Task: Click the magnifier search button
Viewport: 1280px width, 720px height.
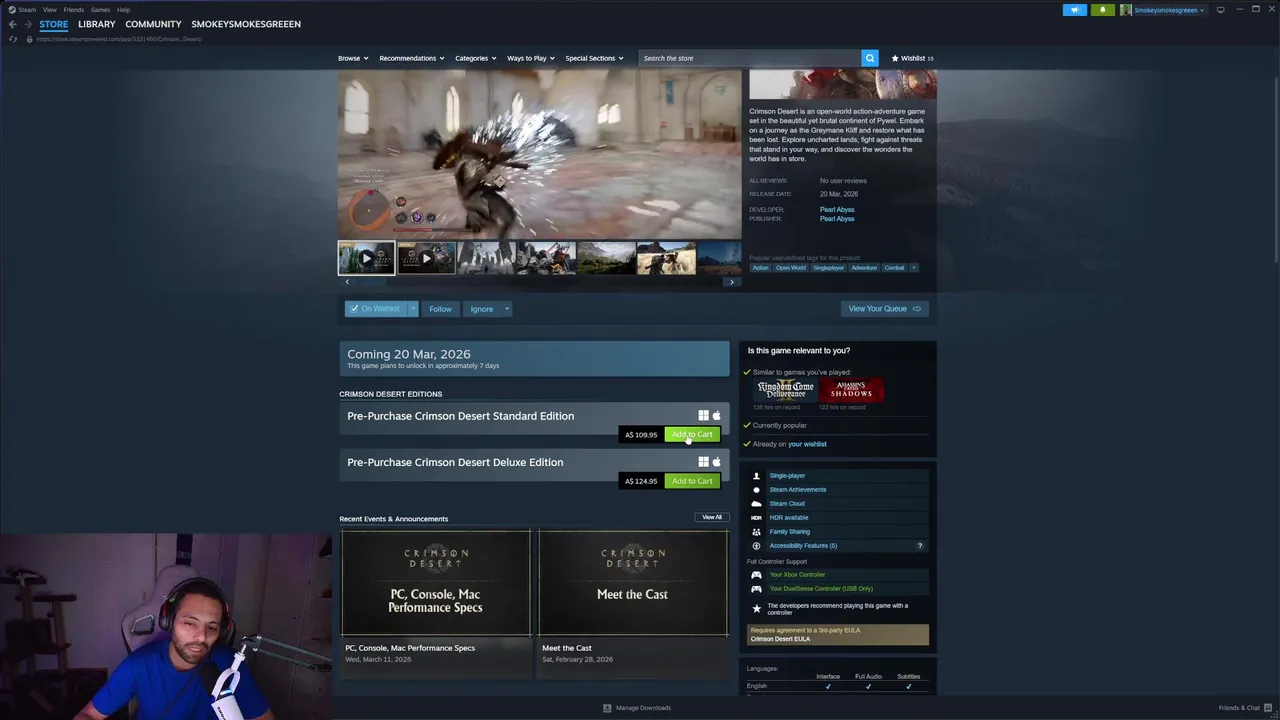Action: (x=870, y=58)
